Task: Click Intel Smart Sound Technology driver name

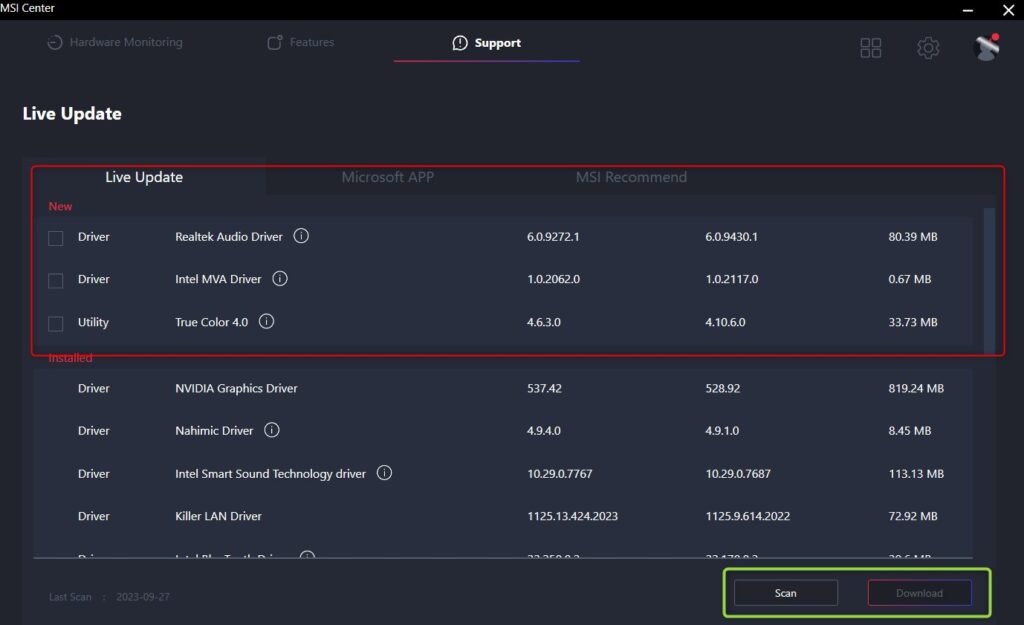Action: tap(270, 473)
